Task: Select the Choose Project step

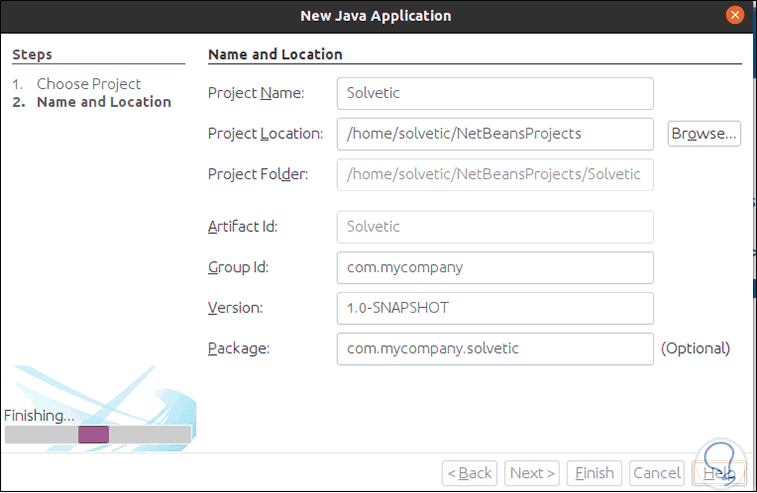Action: coord(89,84)
